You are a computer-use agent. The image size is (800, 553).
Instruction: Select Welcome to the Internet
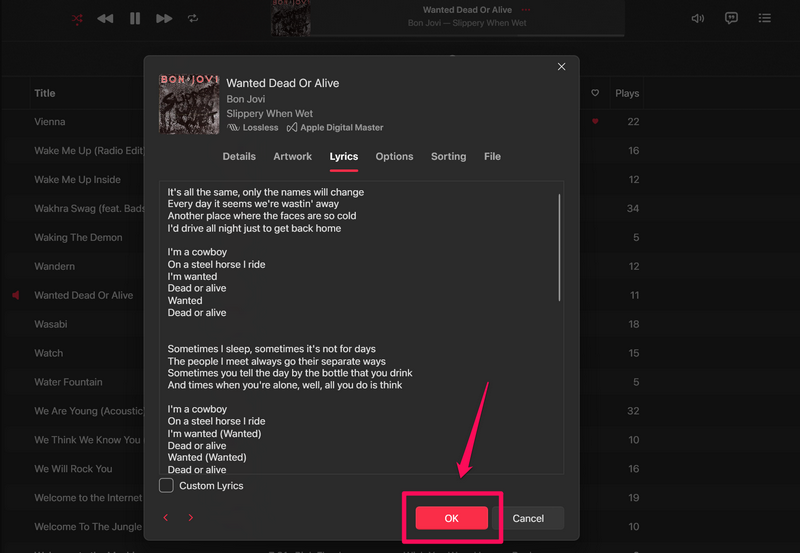pos(88,498)
